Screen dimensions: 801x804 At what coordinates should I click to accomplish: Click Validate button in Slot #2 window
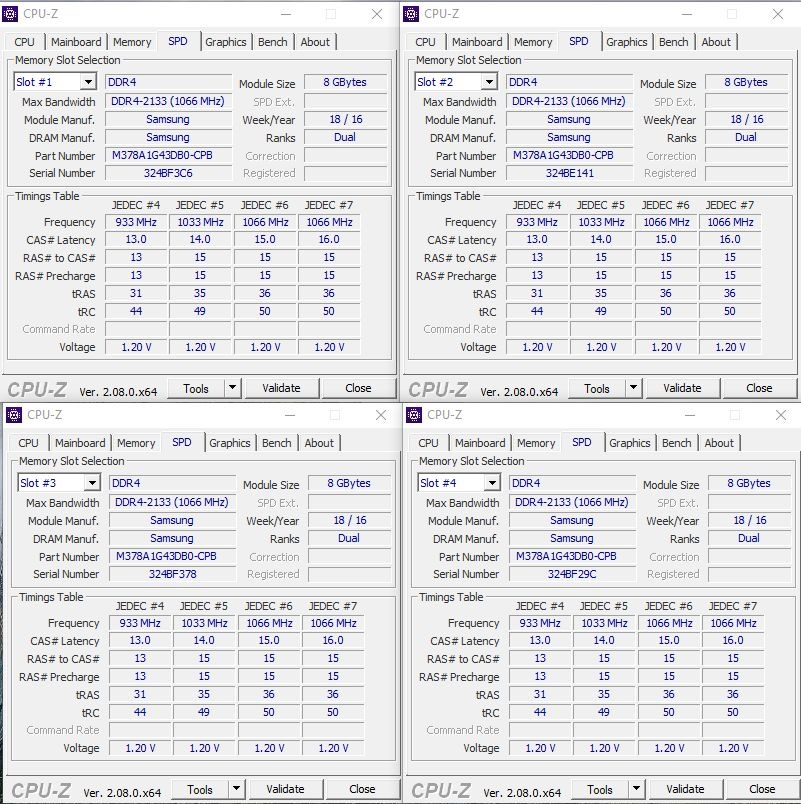click(683, 388)
